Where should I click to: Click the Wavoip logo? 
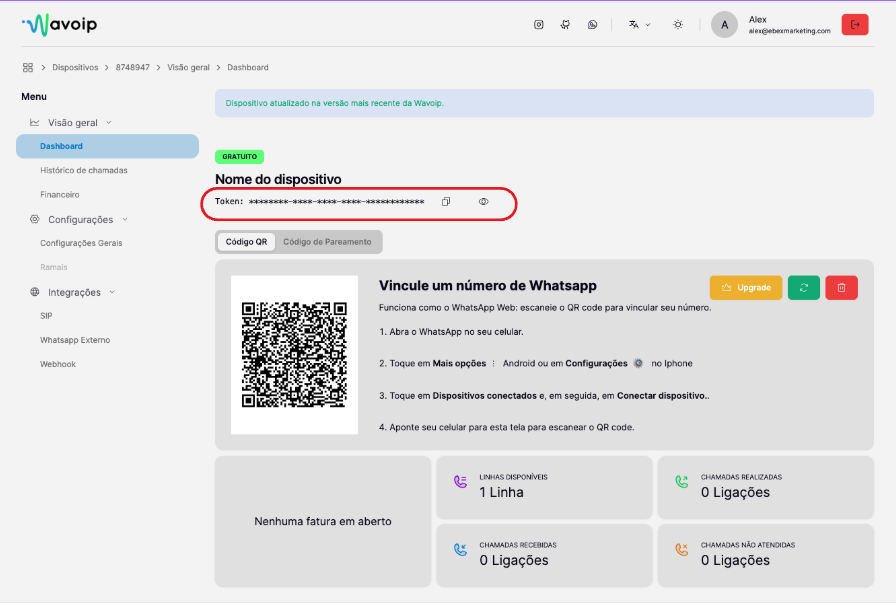59,25
